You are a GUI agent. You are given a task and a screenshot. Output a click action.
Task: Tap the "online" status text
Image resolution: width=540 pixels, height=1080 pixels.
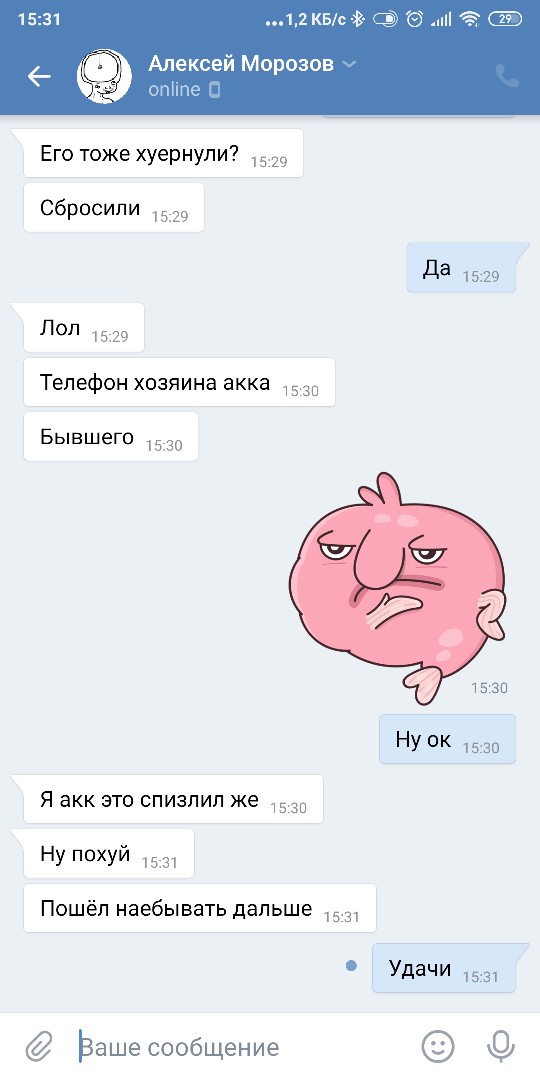point(174,90)
